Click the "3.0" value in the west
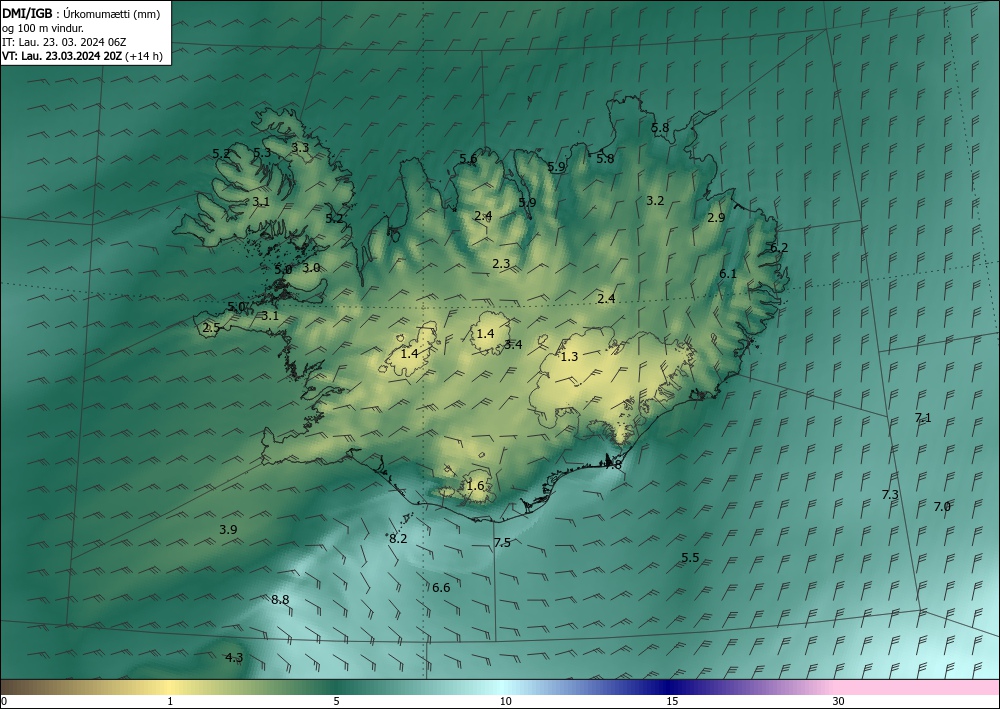 click(311, 268)
